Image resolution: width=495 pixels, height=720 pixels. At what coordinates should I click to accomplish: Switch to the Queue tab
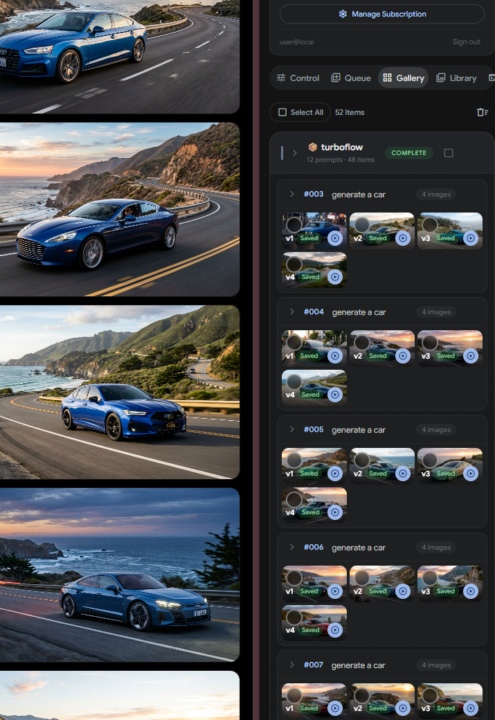[x=351, y=78]
